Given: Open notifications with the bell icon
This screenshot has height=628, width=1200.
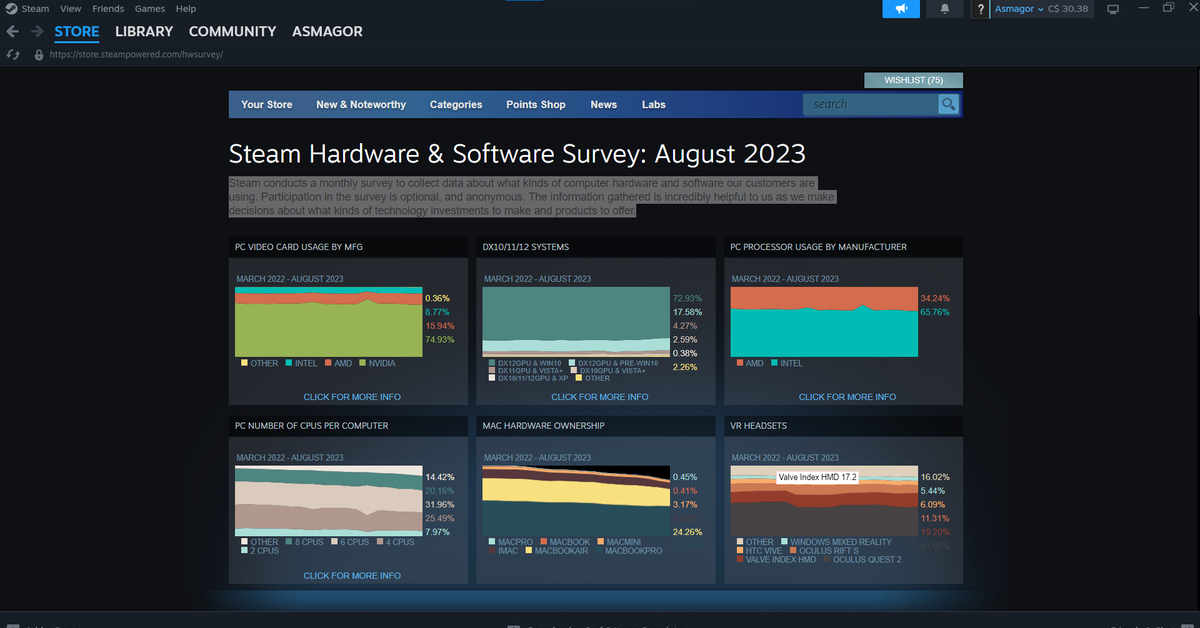Looking at the screenshot, I should coord(945,9).
